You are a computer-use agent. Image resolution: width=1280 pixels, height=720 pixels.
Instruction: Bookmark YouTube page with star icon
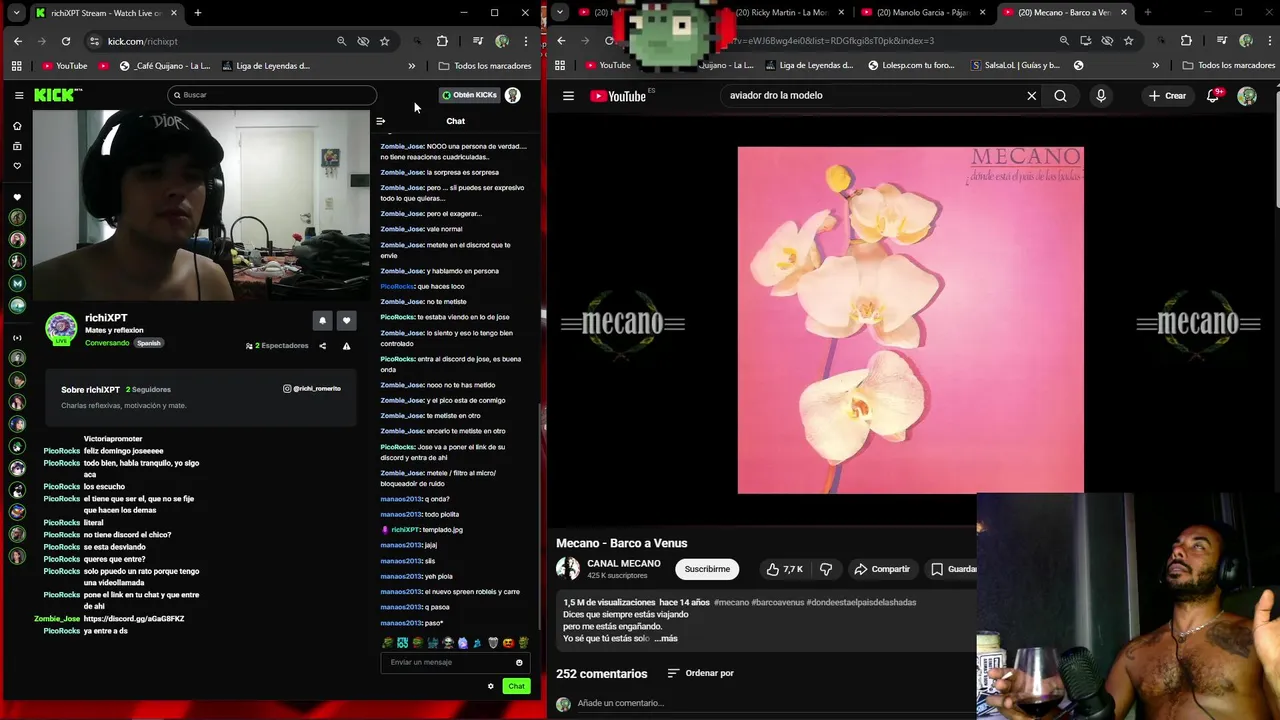pyautogui.click(x=1129, y=41)
